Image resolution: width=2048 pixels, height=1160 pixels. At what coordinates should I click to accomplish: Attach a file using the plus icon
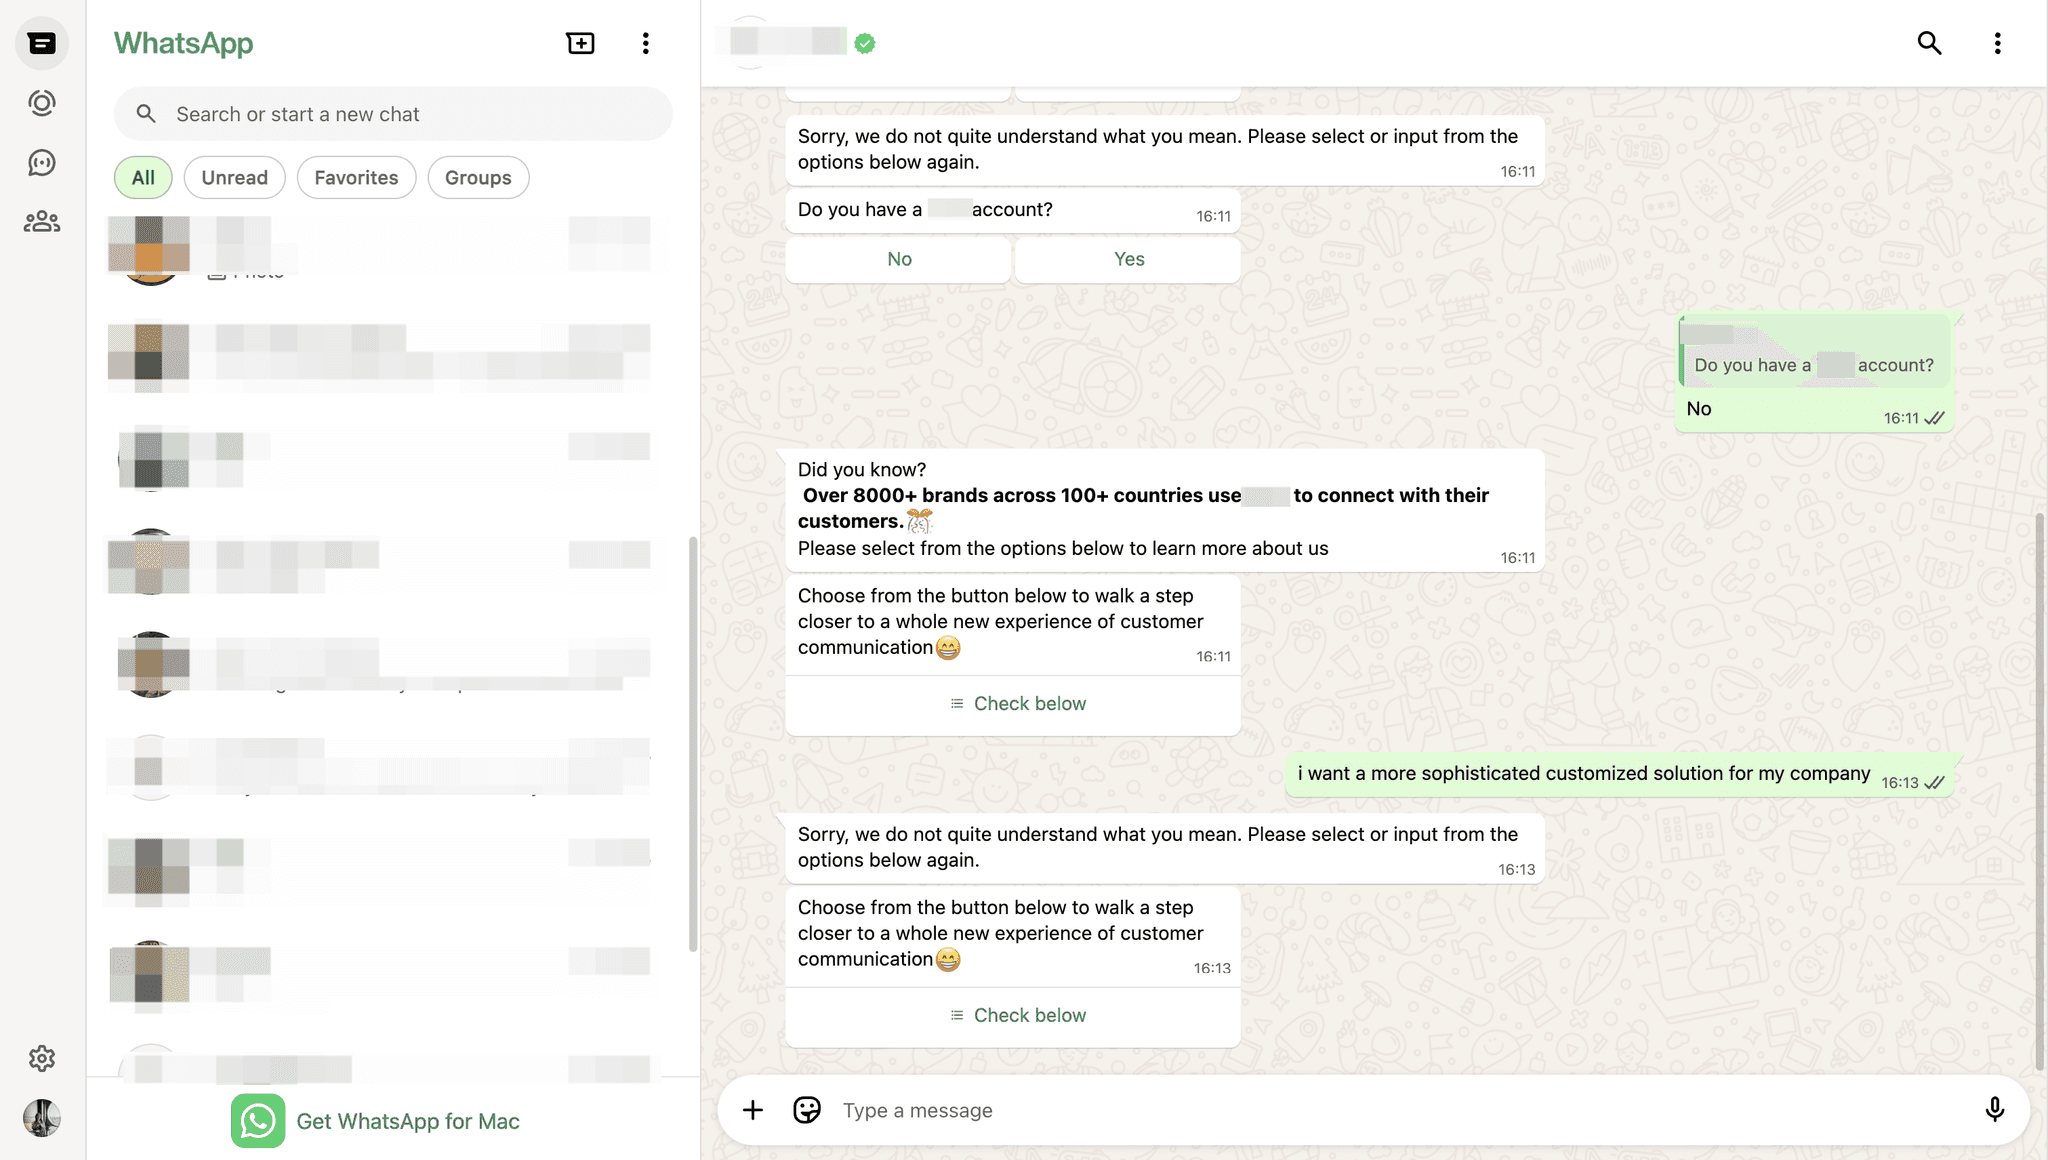[x=752, y=1110]
